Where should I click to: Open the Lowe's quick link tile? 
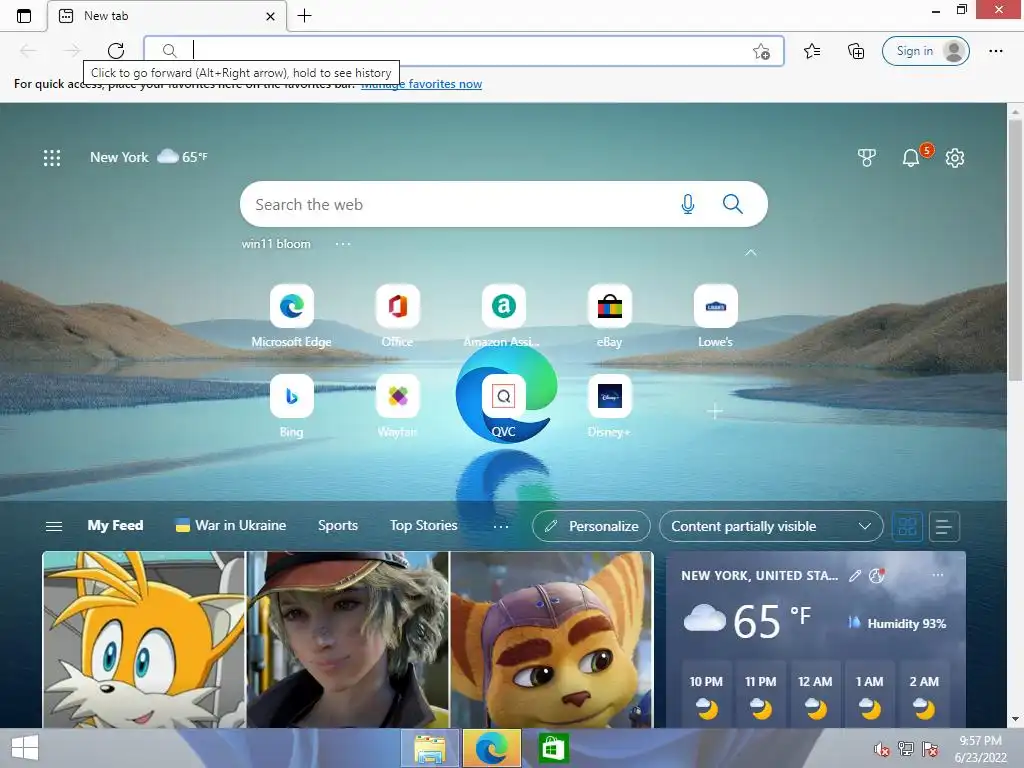coord(715,315)
